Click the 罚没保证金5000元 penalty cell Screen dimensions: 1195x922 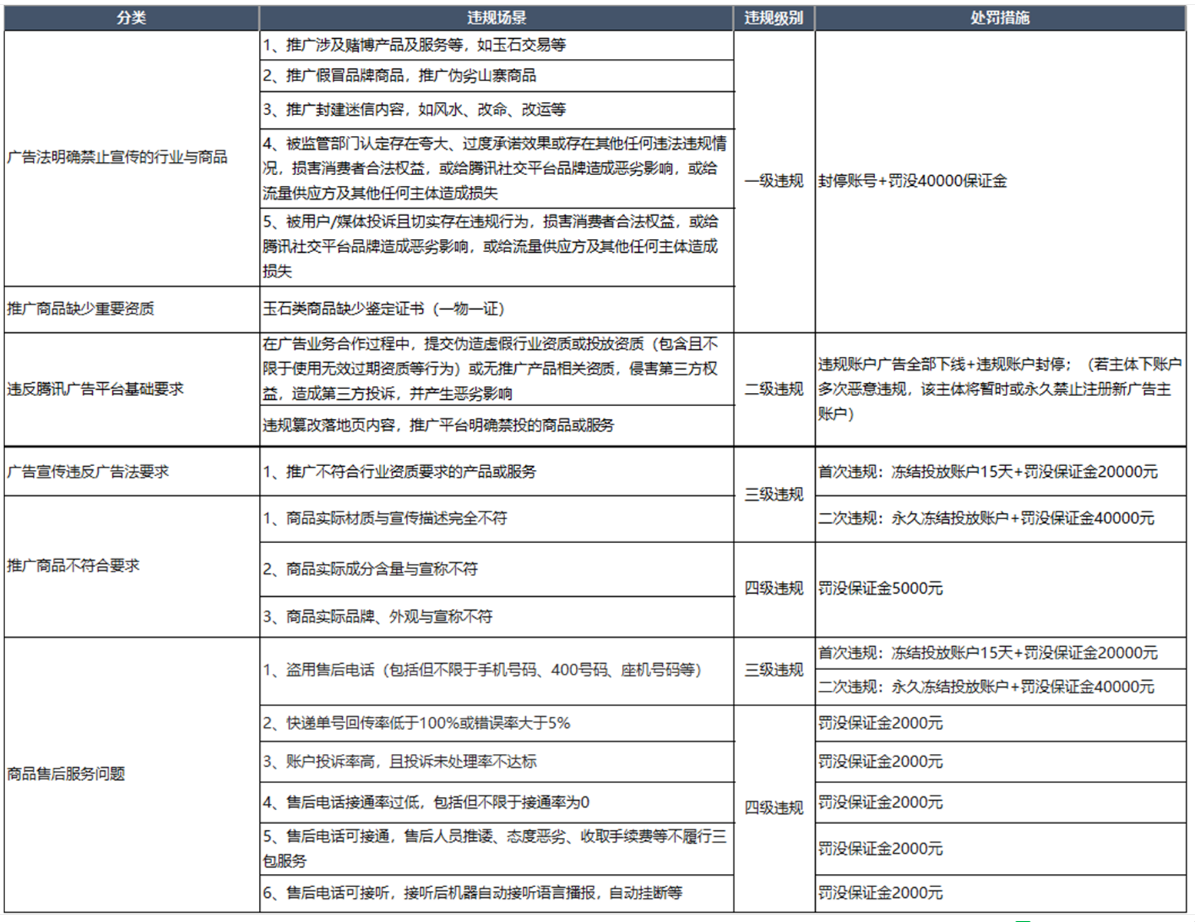[x=1001, y=588]
